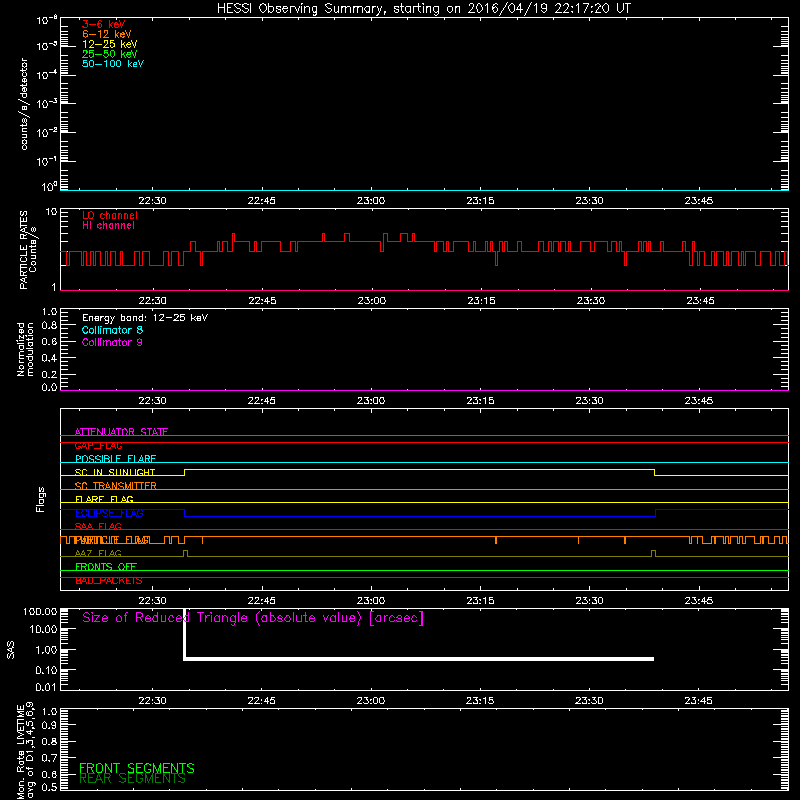Select the orange 6-12 keV legend entry
Image resolution: width=800 pixels, height=800 pixels.
tap(107, 34)
